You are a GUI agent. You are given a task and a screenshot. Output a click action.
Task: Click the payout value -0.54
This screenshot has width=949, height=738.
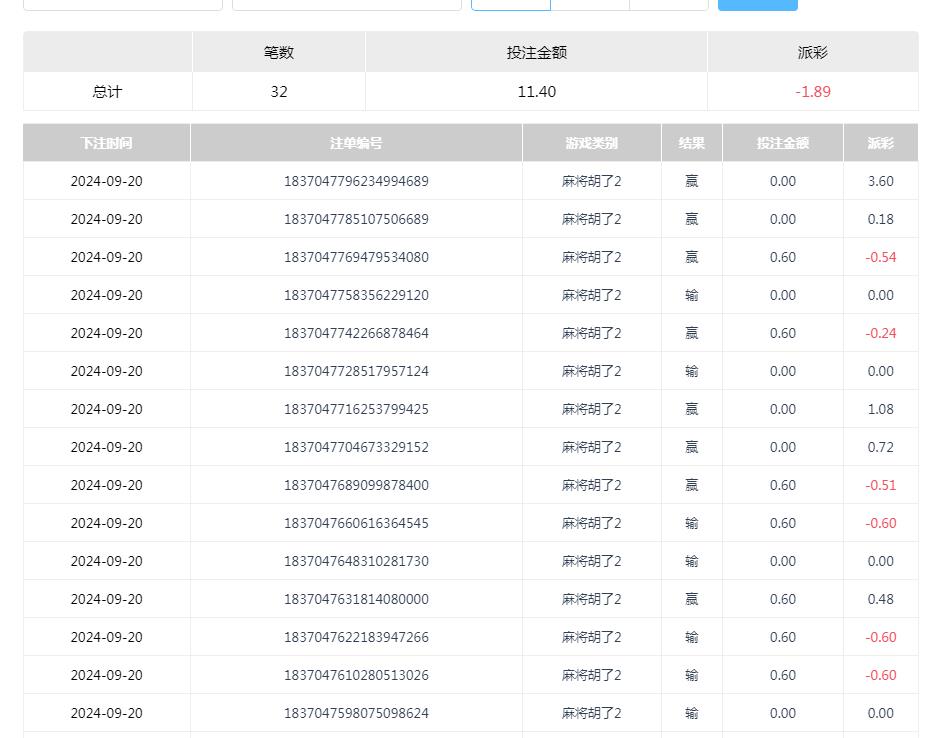click(x=880, y=257)
